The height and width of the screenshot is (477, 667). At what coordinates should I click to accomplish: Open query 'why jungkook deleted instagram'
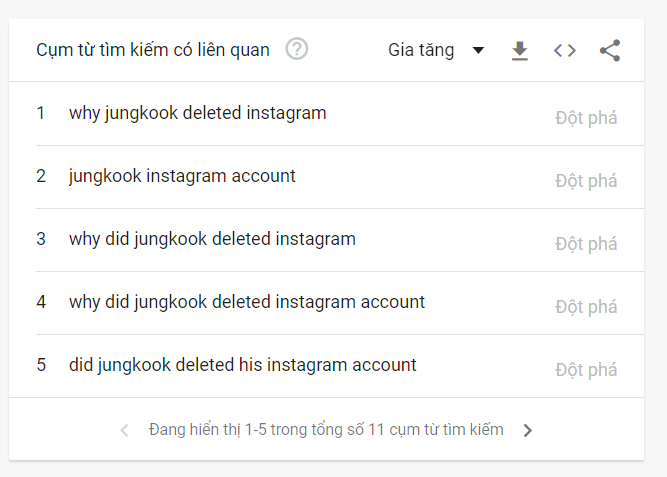click(197, 113)
